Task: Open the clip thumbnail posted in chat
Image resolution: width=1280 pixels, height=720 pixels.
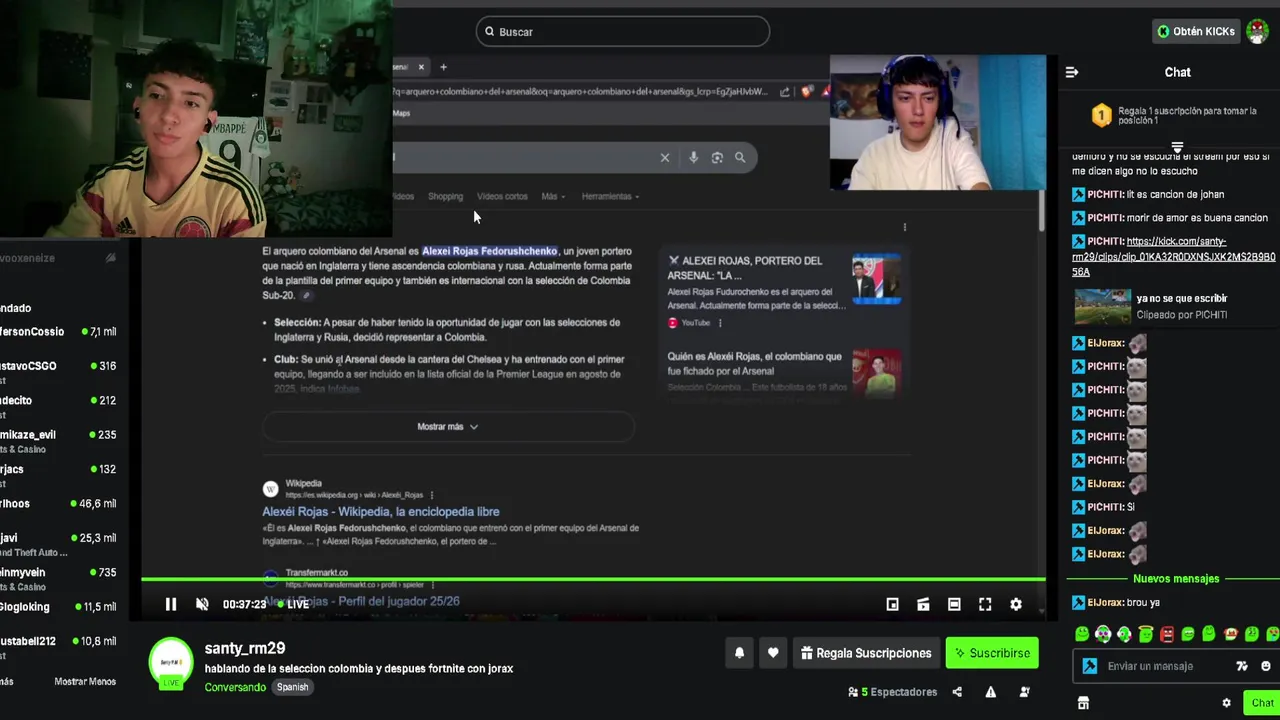Action: [x=1102, y=306]
